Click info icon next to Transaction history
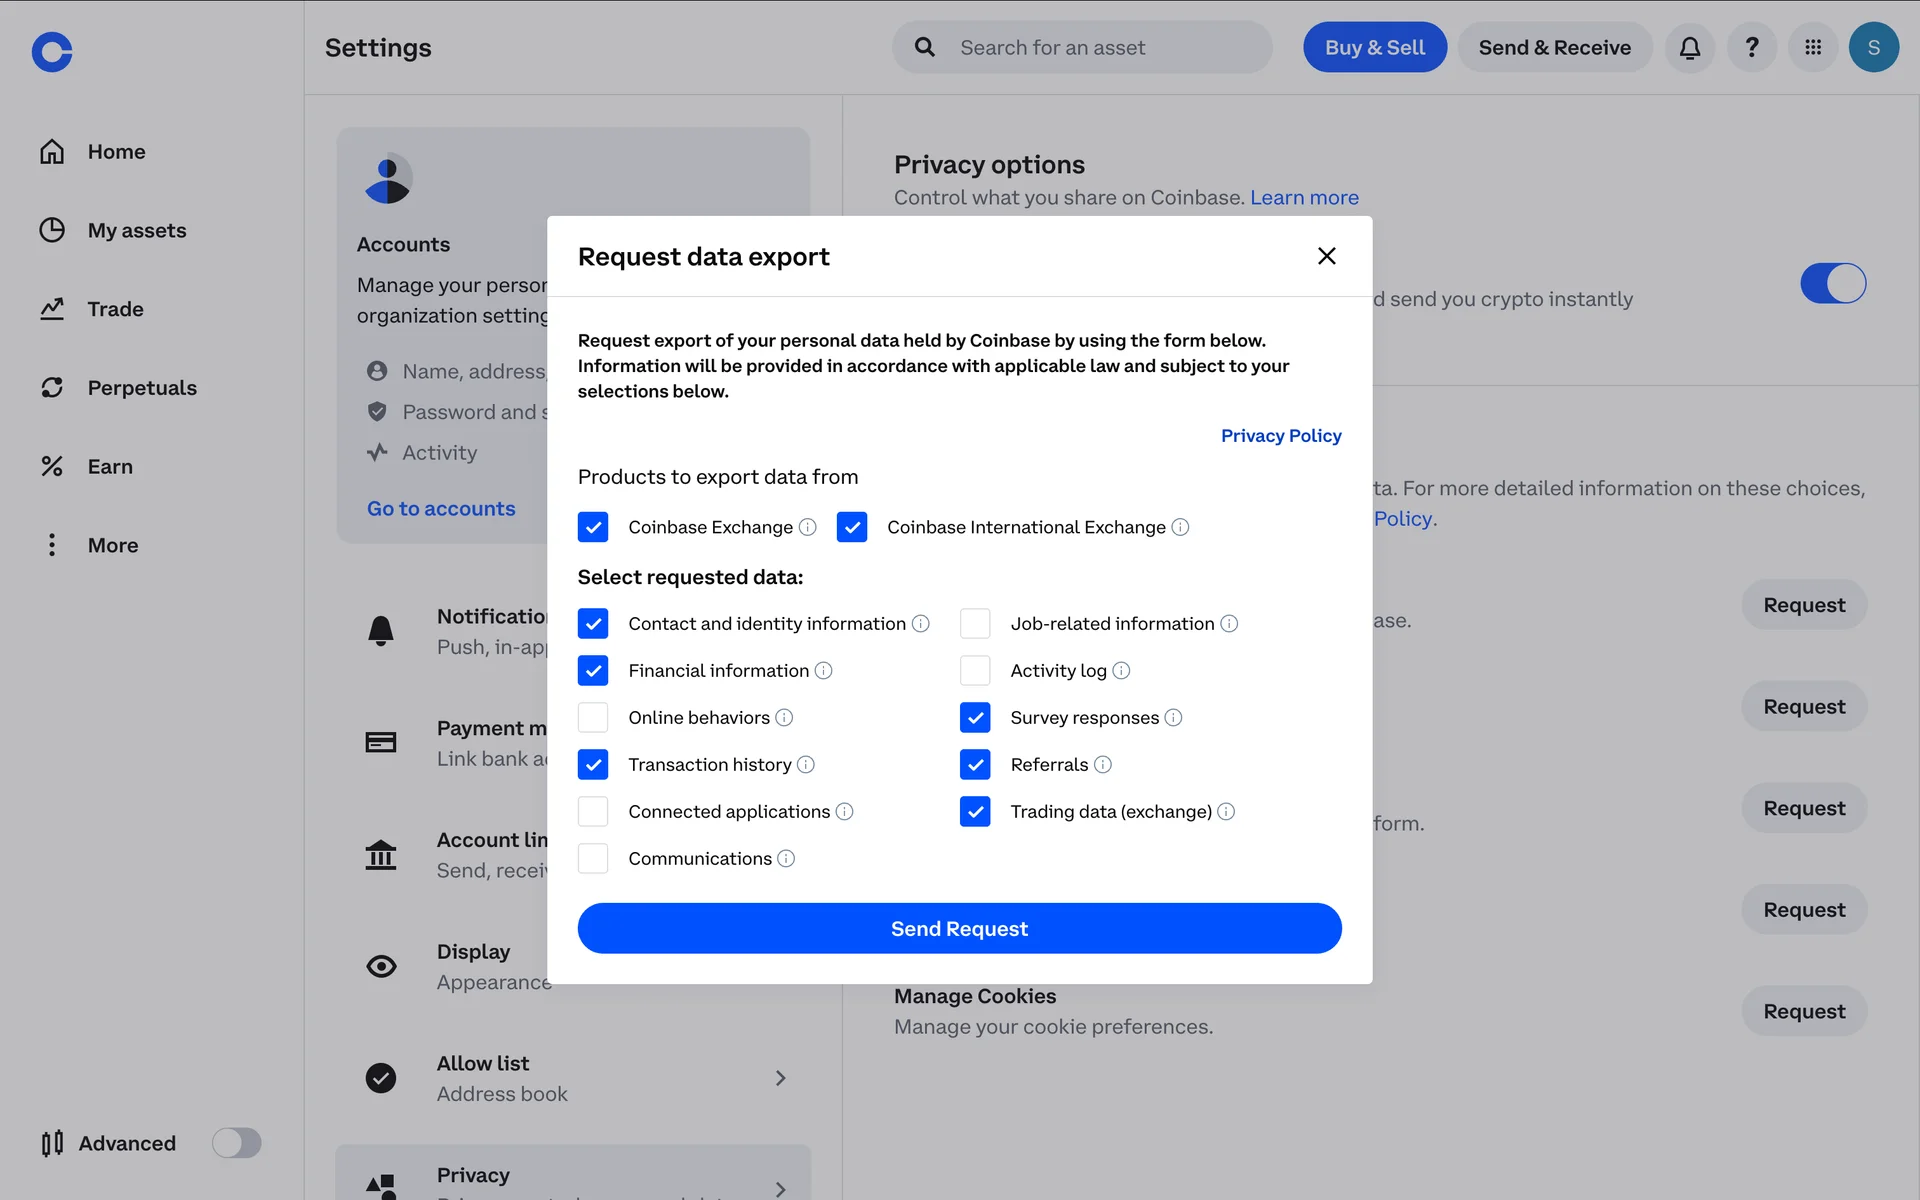The image size is (1920, 1200). click(x=806, y=765)
